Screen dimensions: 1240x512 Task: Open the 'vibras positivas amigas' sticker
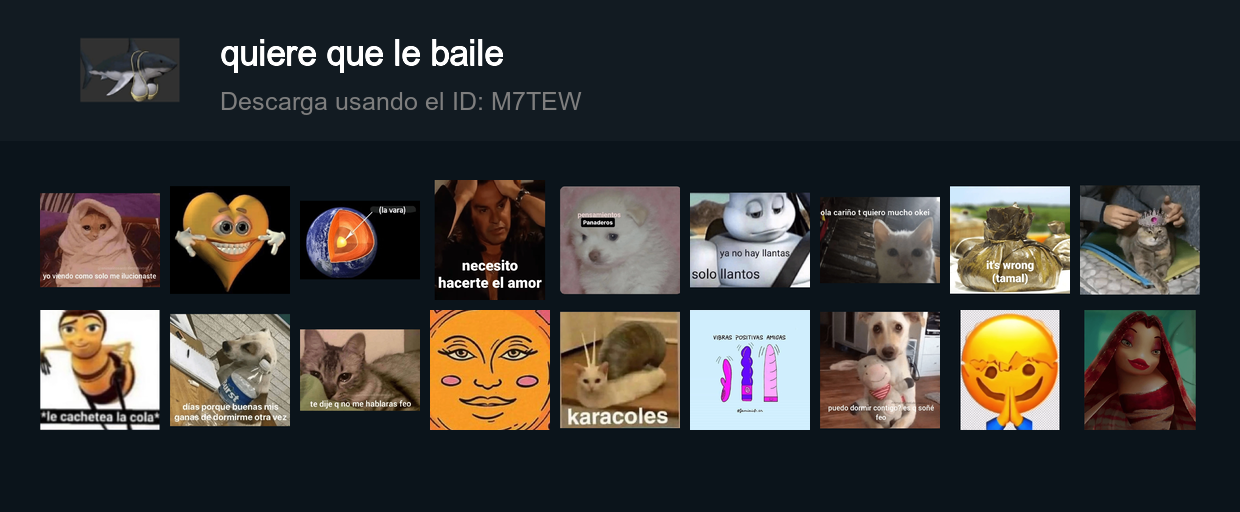750,370
